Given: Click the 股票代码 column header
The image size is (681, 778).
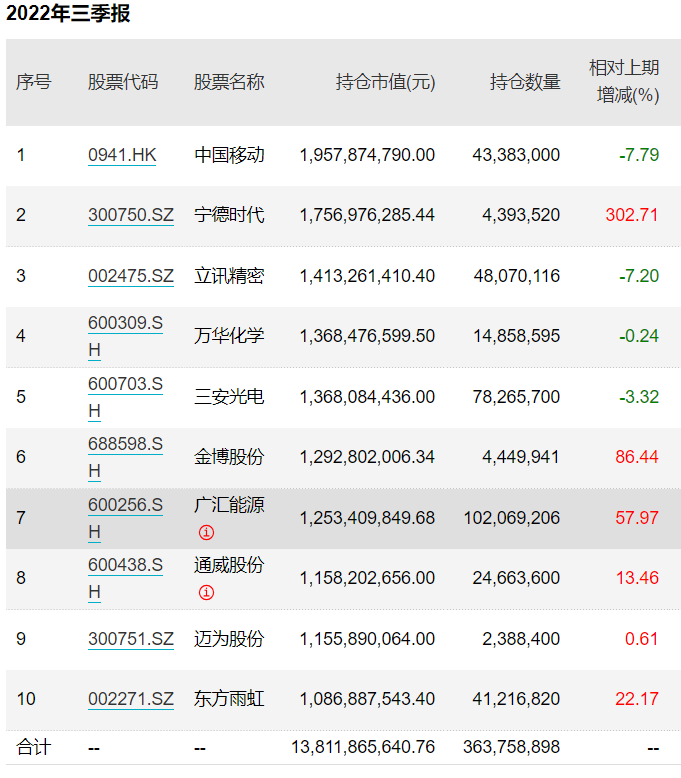Looking at the screenshot, I should (x=123, y=82).
